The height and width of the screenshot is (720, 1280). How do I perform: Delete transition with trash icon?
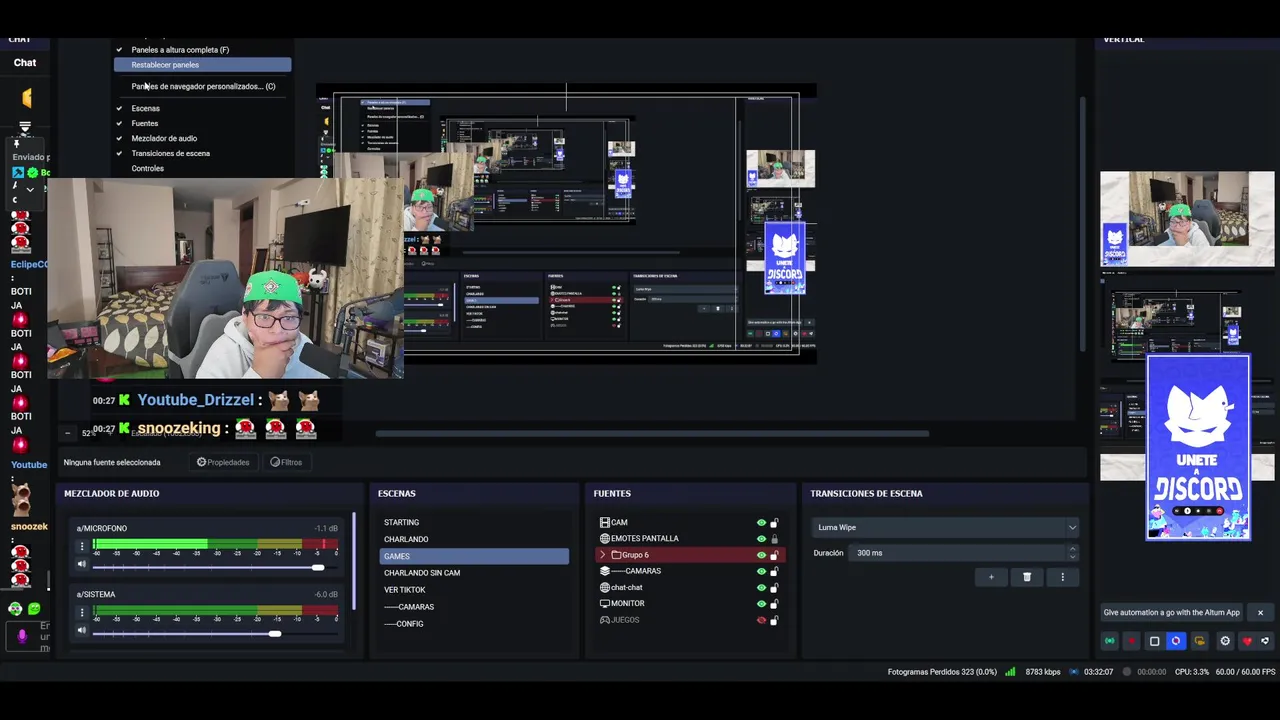click(x=1027, y=577)
